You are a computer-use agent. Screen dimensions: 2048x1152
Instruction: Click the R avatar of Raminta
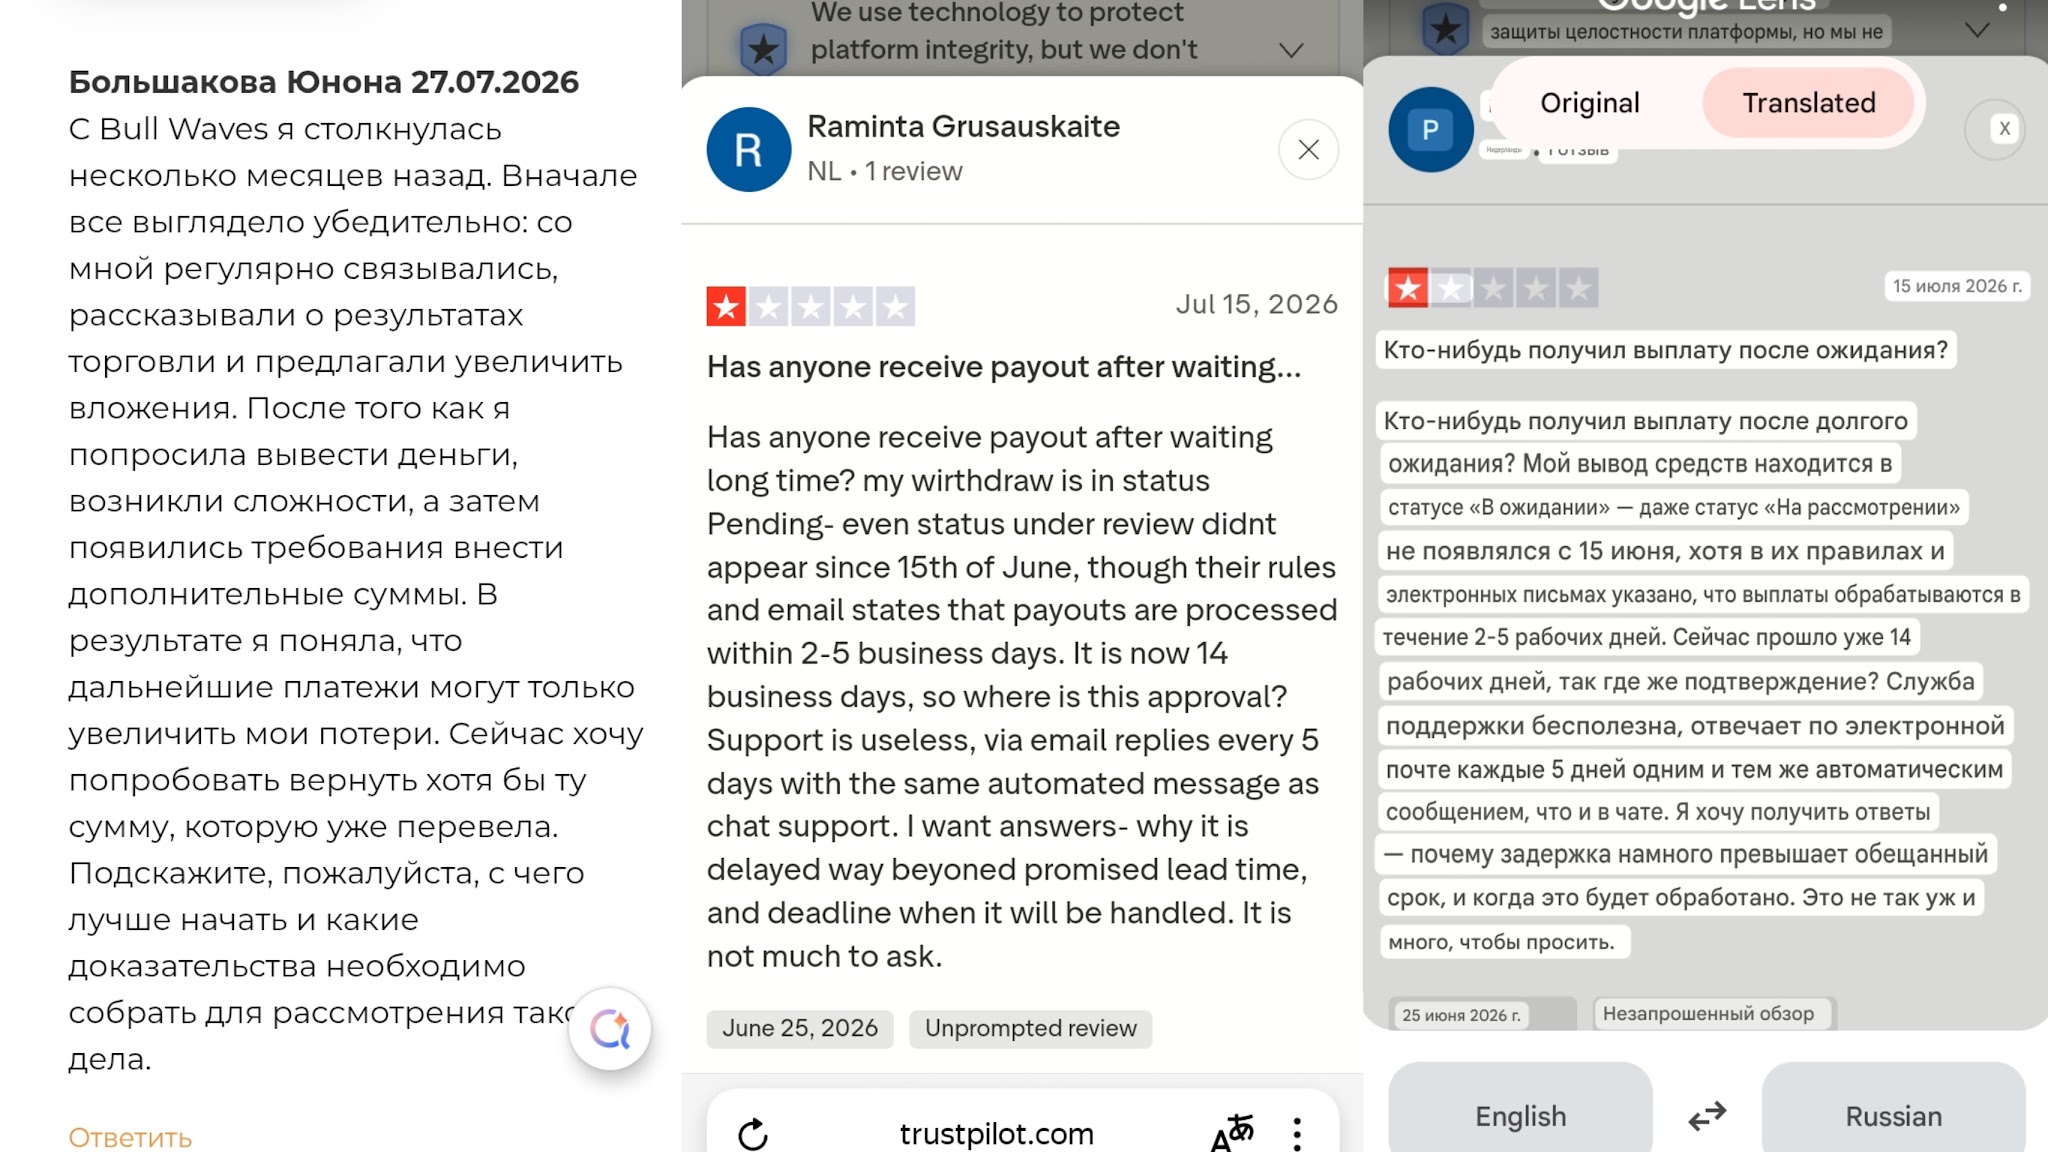click(749, 150)
